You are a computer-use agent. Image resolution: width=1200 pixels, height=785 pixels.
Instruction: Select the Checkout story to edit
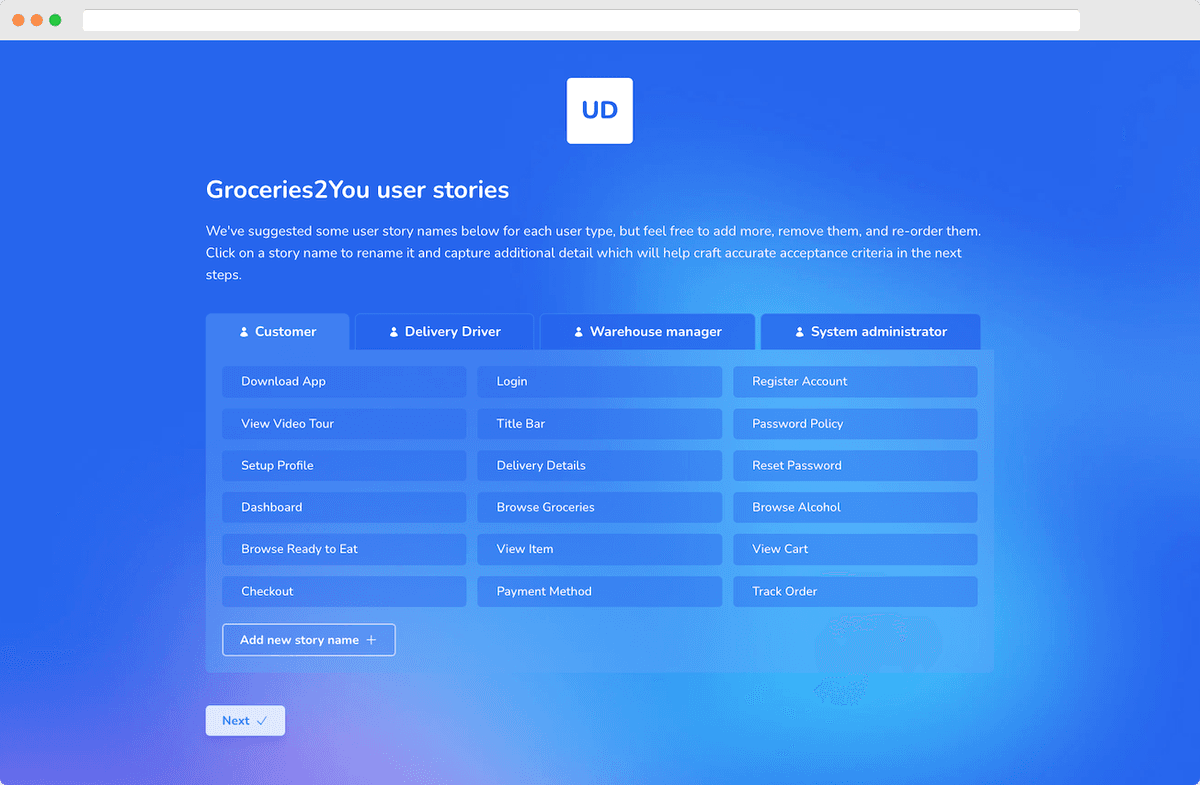343,591
